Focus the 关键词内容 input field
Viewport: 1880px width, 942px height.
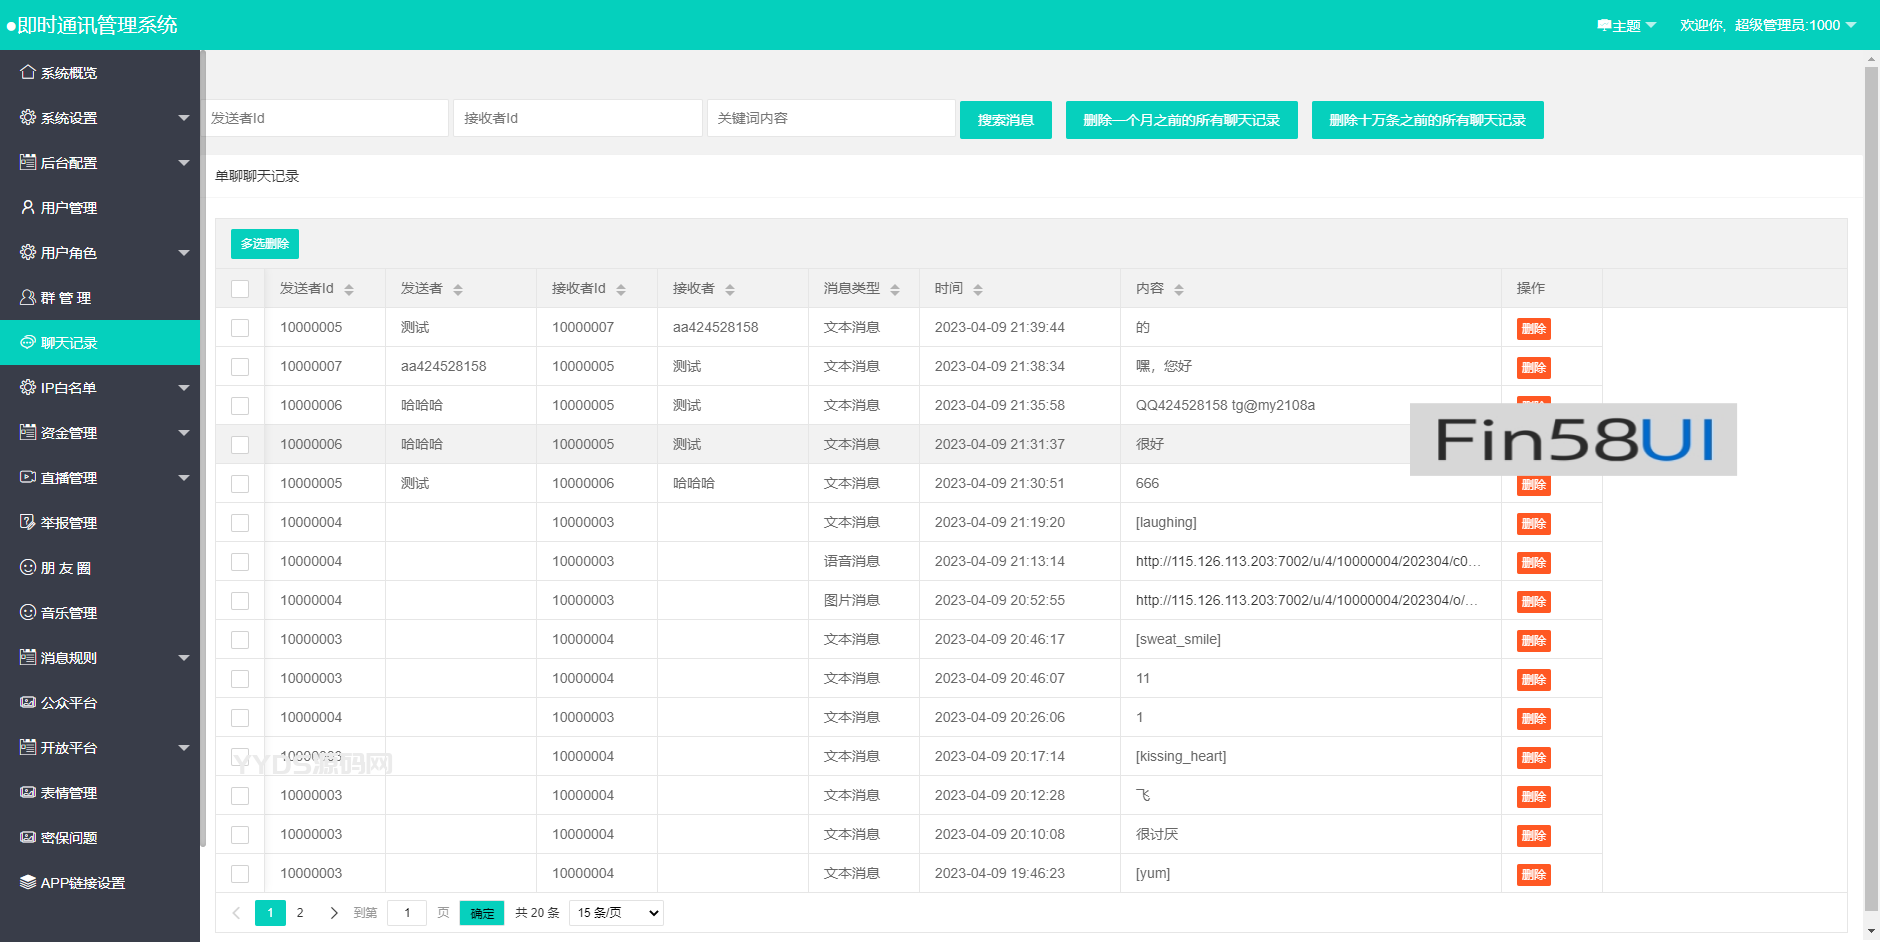click(x=830, y=118)
